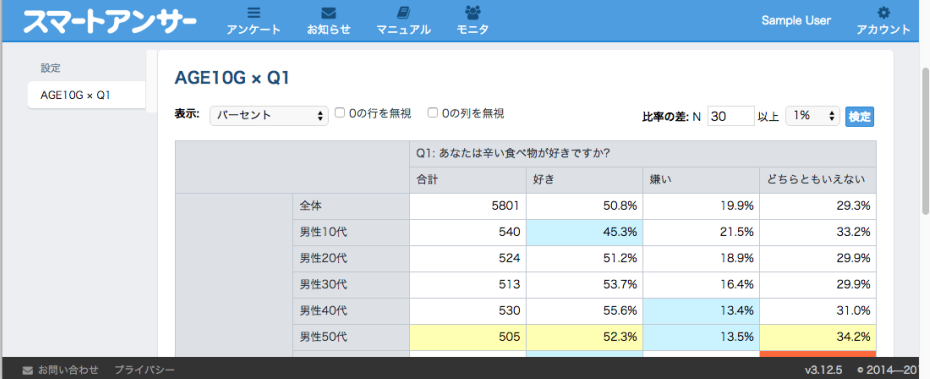Open the お知らせ envelope icon

[x=329, y=12]
